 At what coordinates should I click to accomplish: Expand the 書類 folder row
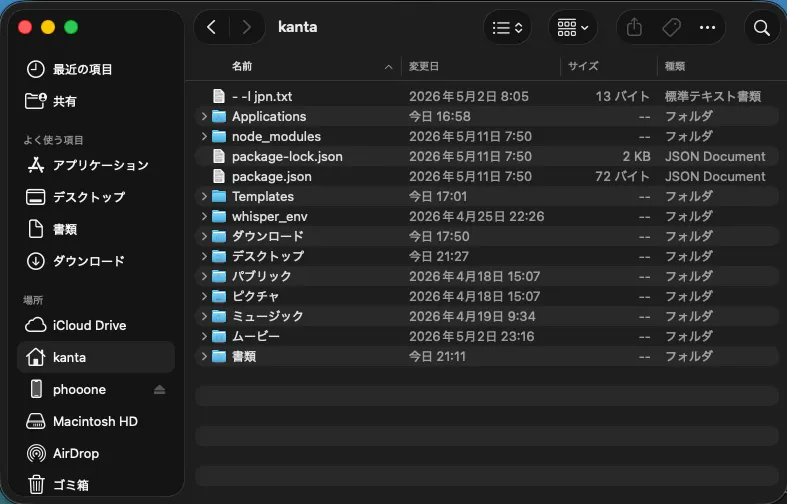click(204, 356)
